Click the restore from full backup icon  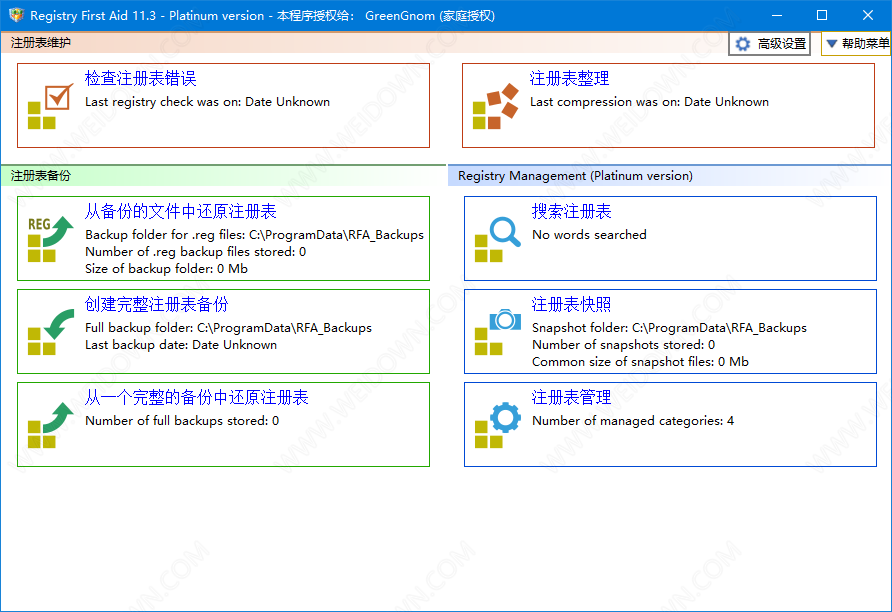(x=51, y=425)
